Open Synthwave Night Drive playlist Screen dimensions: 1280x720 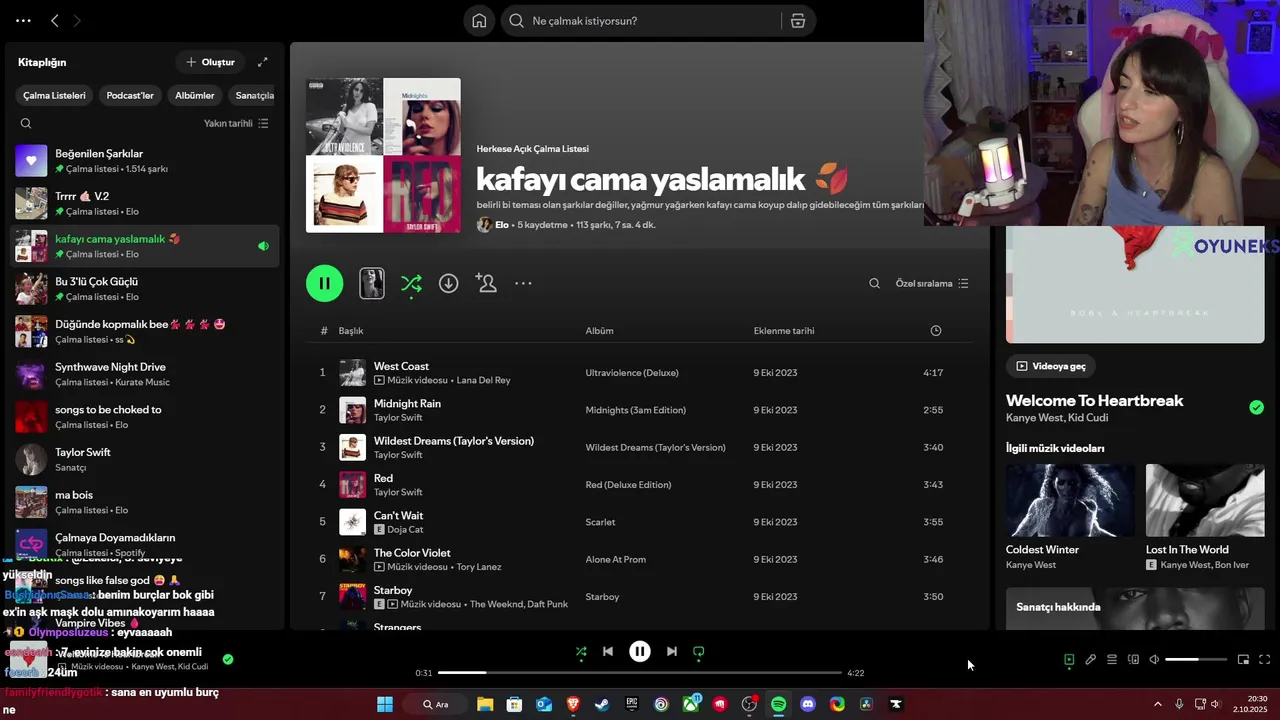click(x=145, y=374)
